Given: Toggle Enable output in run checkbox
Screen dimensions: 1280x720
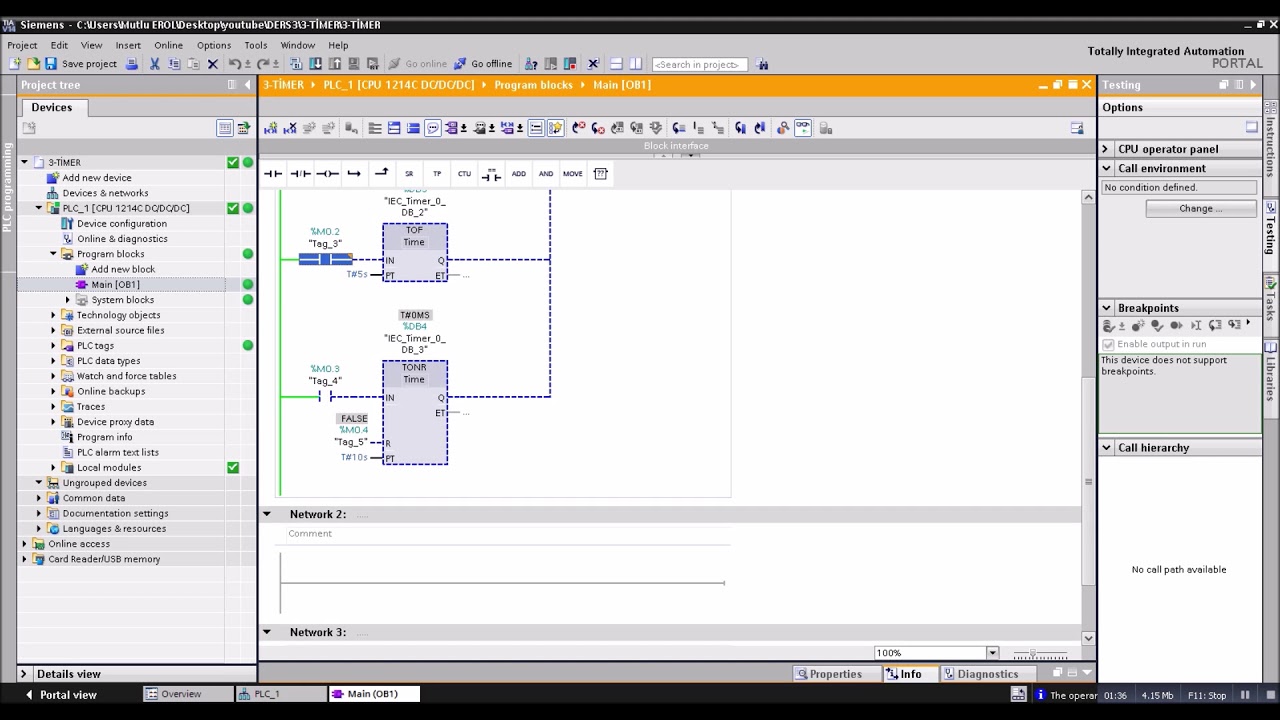Looking at the screenshot, I should click(1108, 344).
